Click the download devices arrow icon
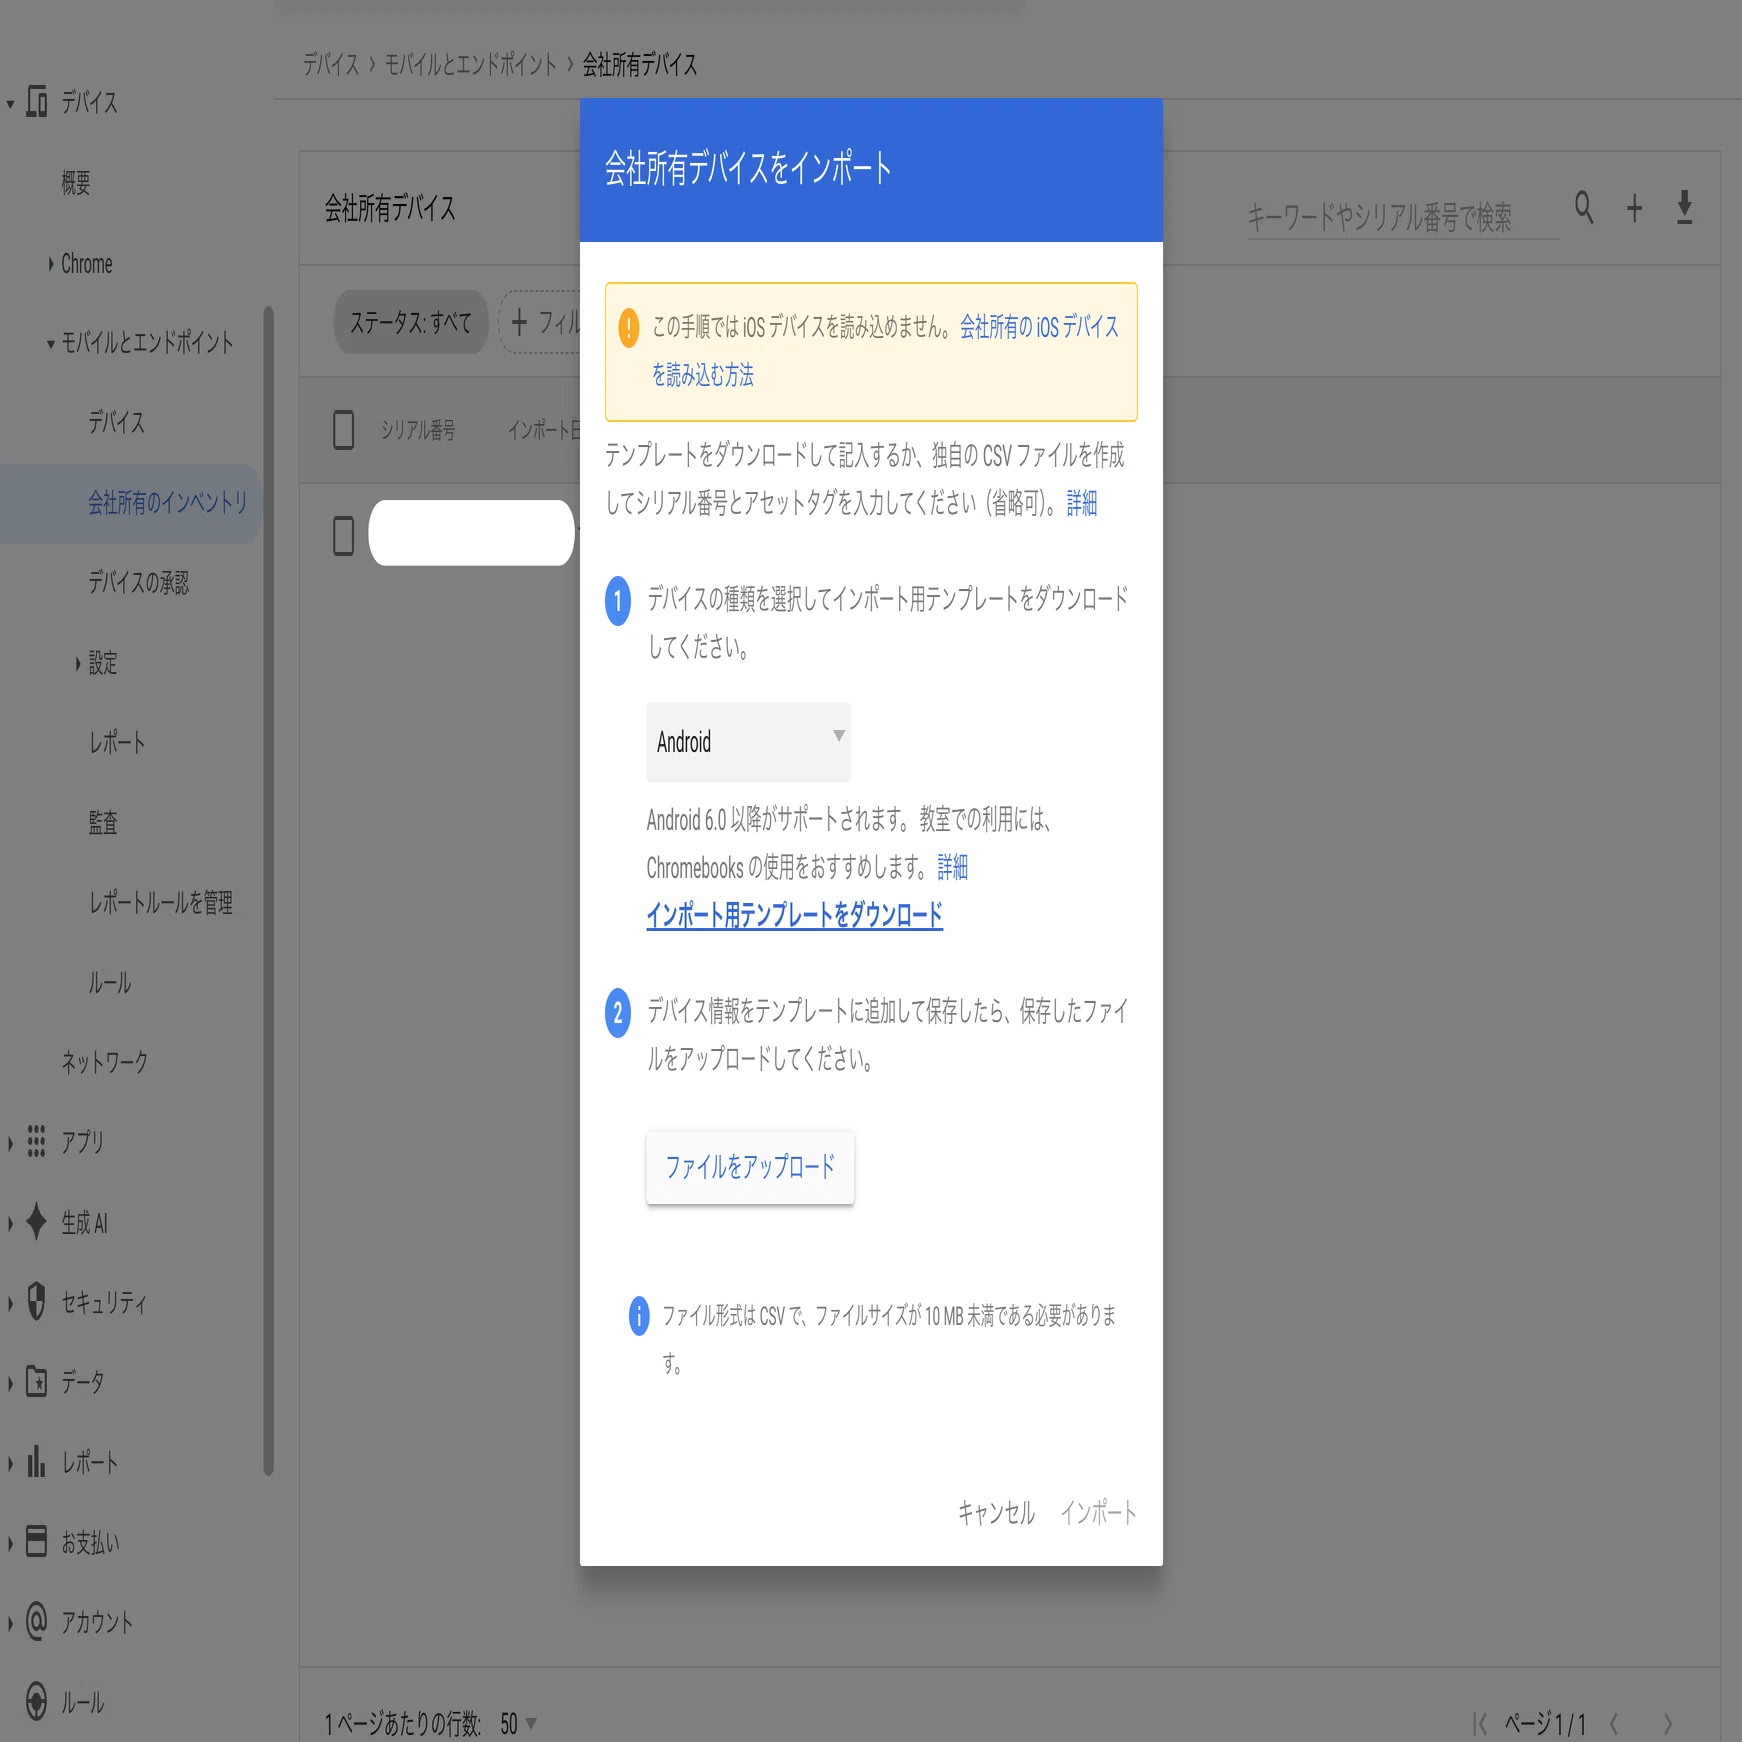The height and width of the screenshot is (1742, 1742). 1685,208
